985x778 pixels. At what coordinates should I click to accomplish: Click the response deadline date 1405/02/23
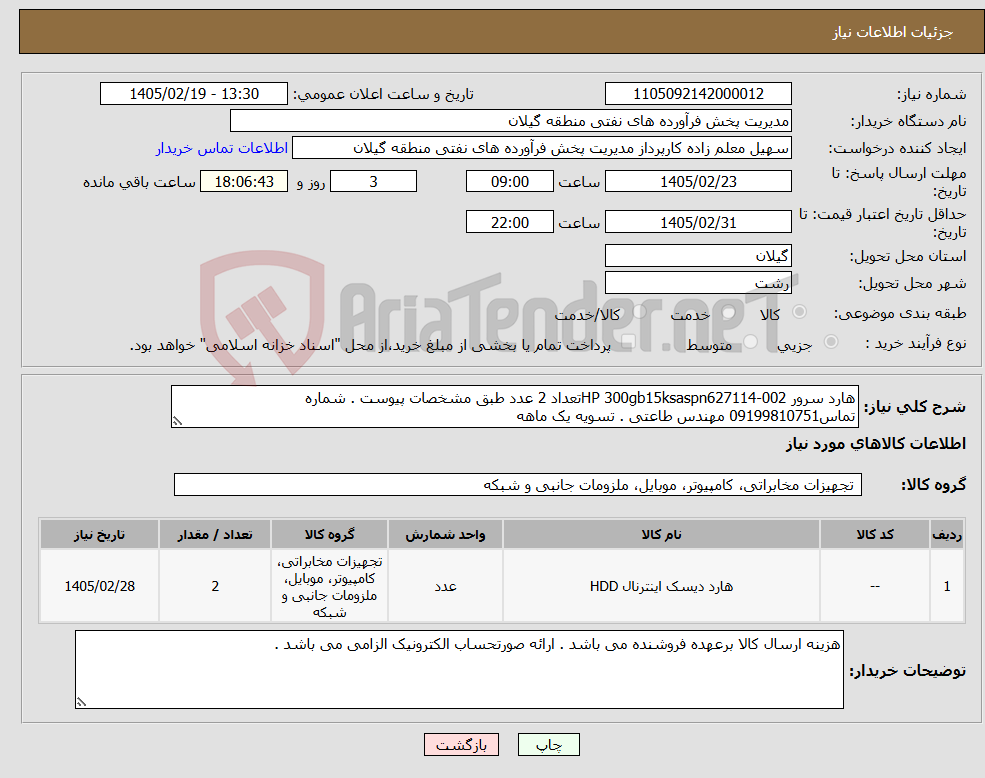(698, 182)
